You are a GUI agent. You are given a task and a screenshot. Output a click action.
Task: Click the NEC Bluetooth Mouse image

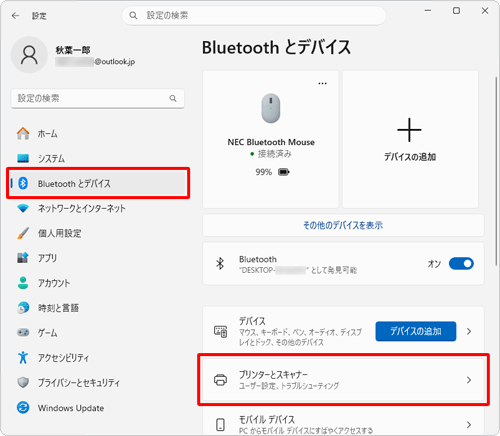coord(271,108)
